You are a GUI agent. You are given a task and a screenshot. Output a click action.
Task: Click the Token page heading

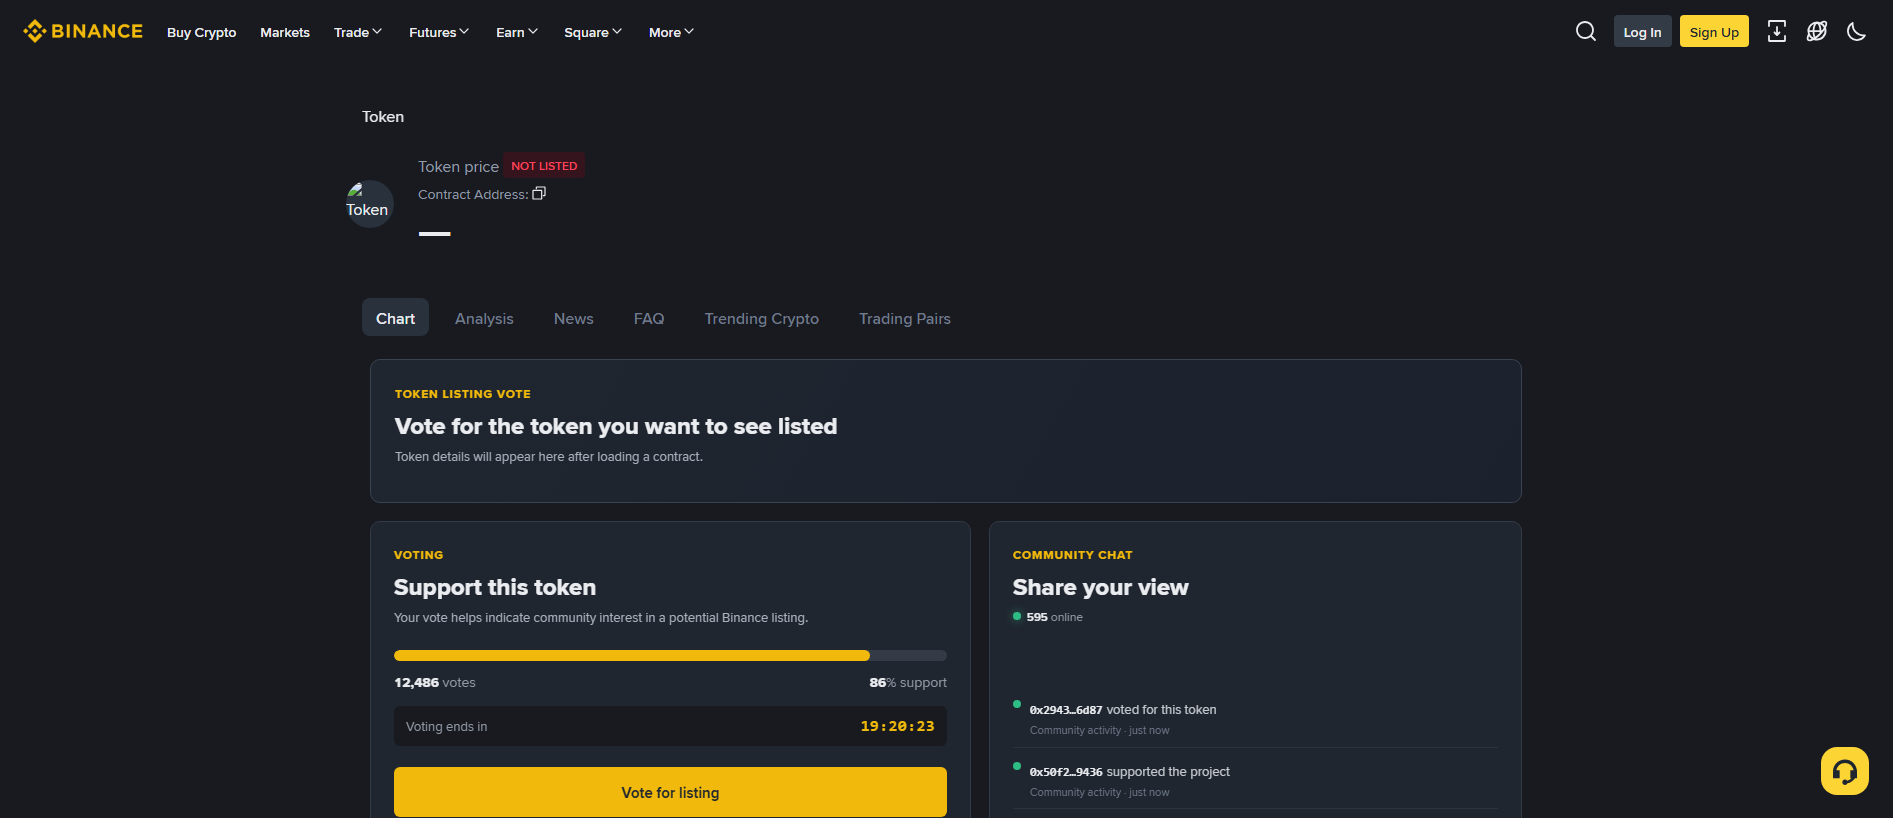[383, 116]
